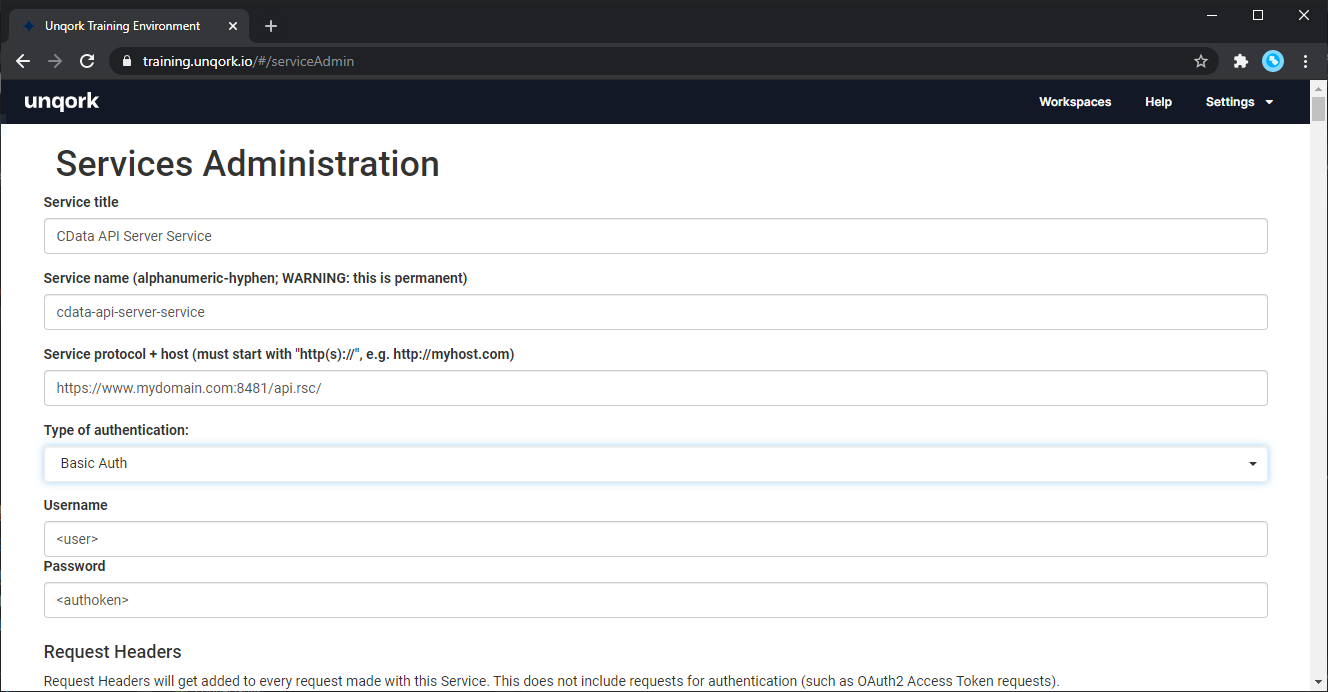Click the Username input field
This screenshot has height=692, width=1328.
pos(655,539)
